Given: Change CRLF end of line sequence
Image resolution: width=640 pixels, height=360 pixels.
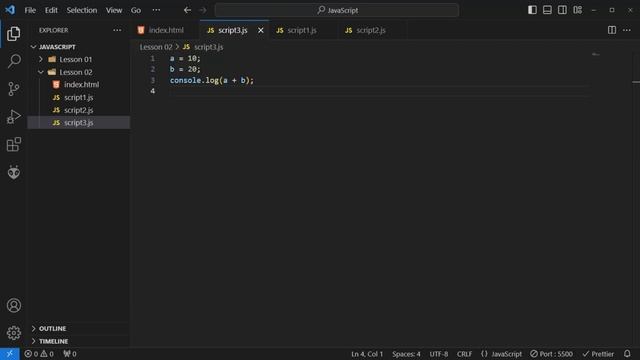Looking at the screenshot, I should pyautogui.click(x=464, y=354).
